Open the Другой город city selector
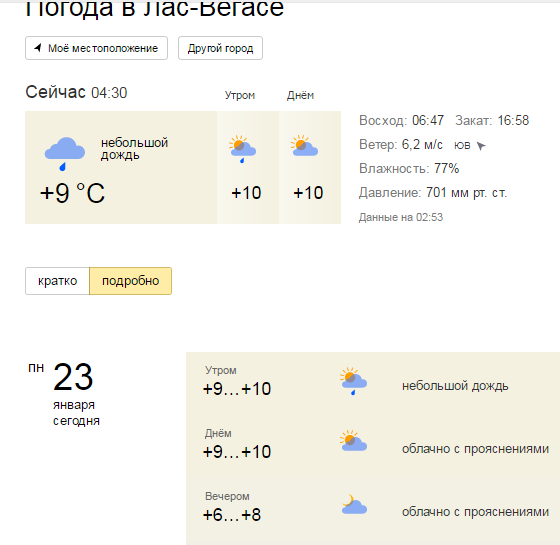 [220, 48]
